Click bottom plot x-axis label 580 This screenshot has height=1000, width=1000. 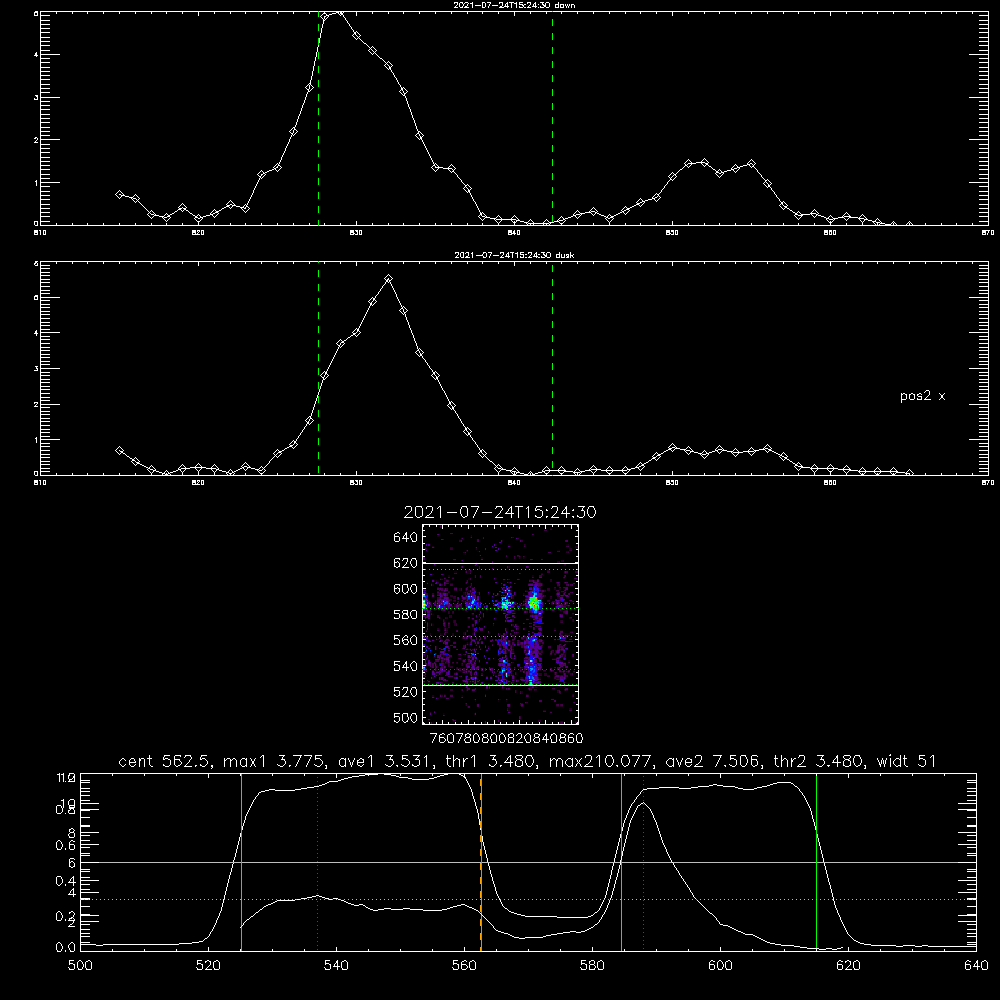pyautogui.click(x=592, y=966)
